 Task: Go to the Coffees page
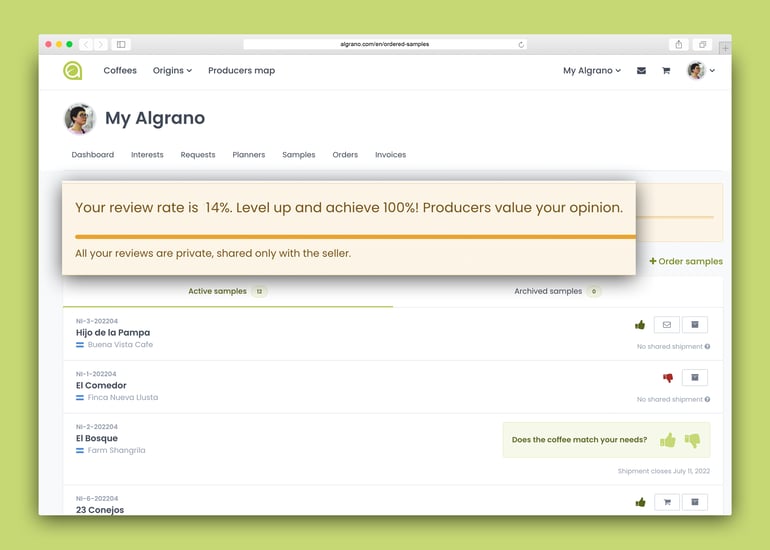[x=120, y=71]
